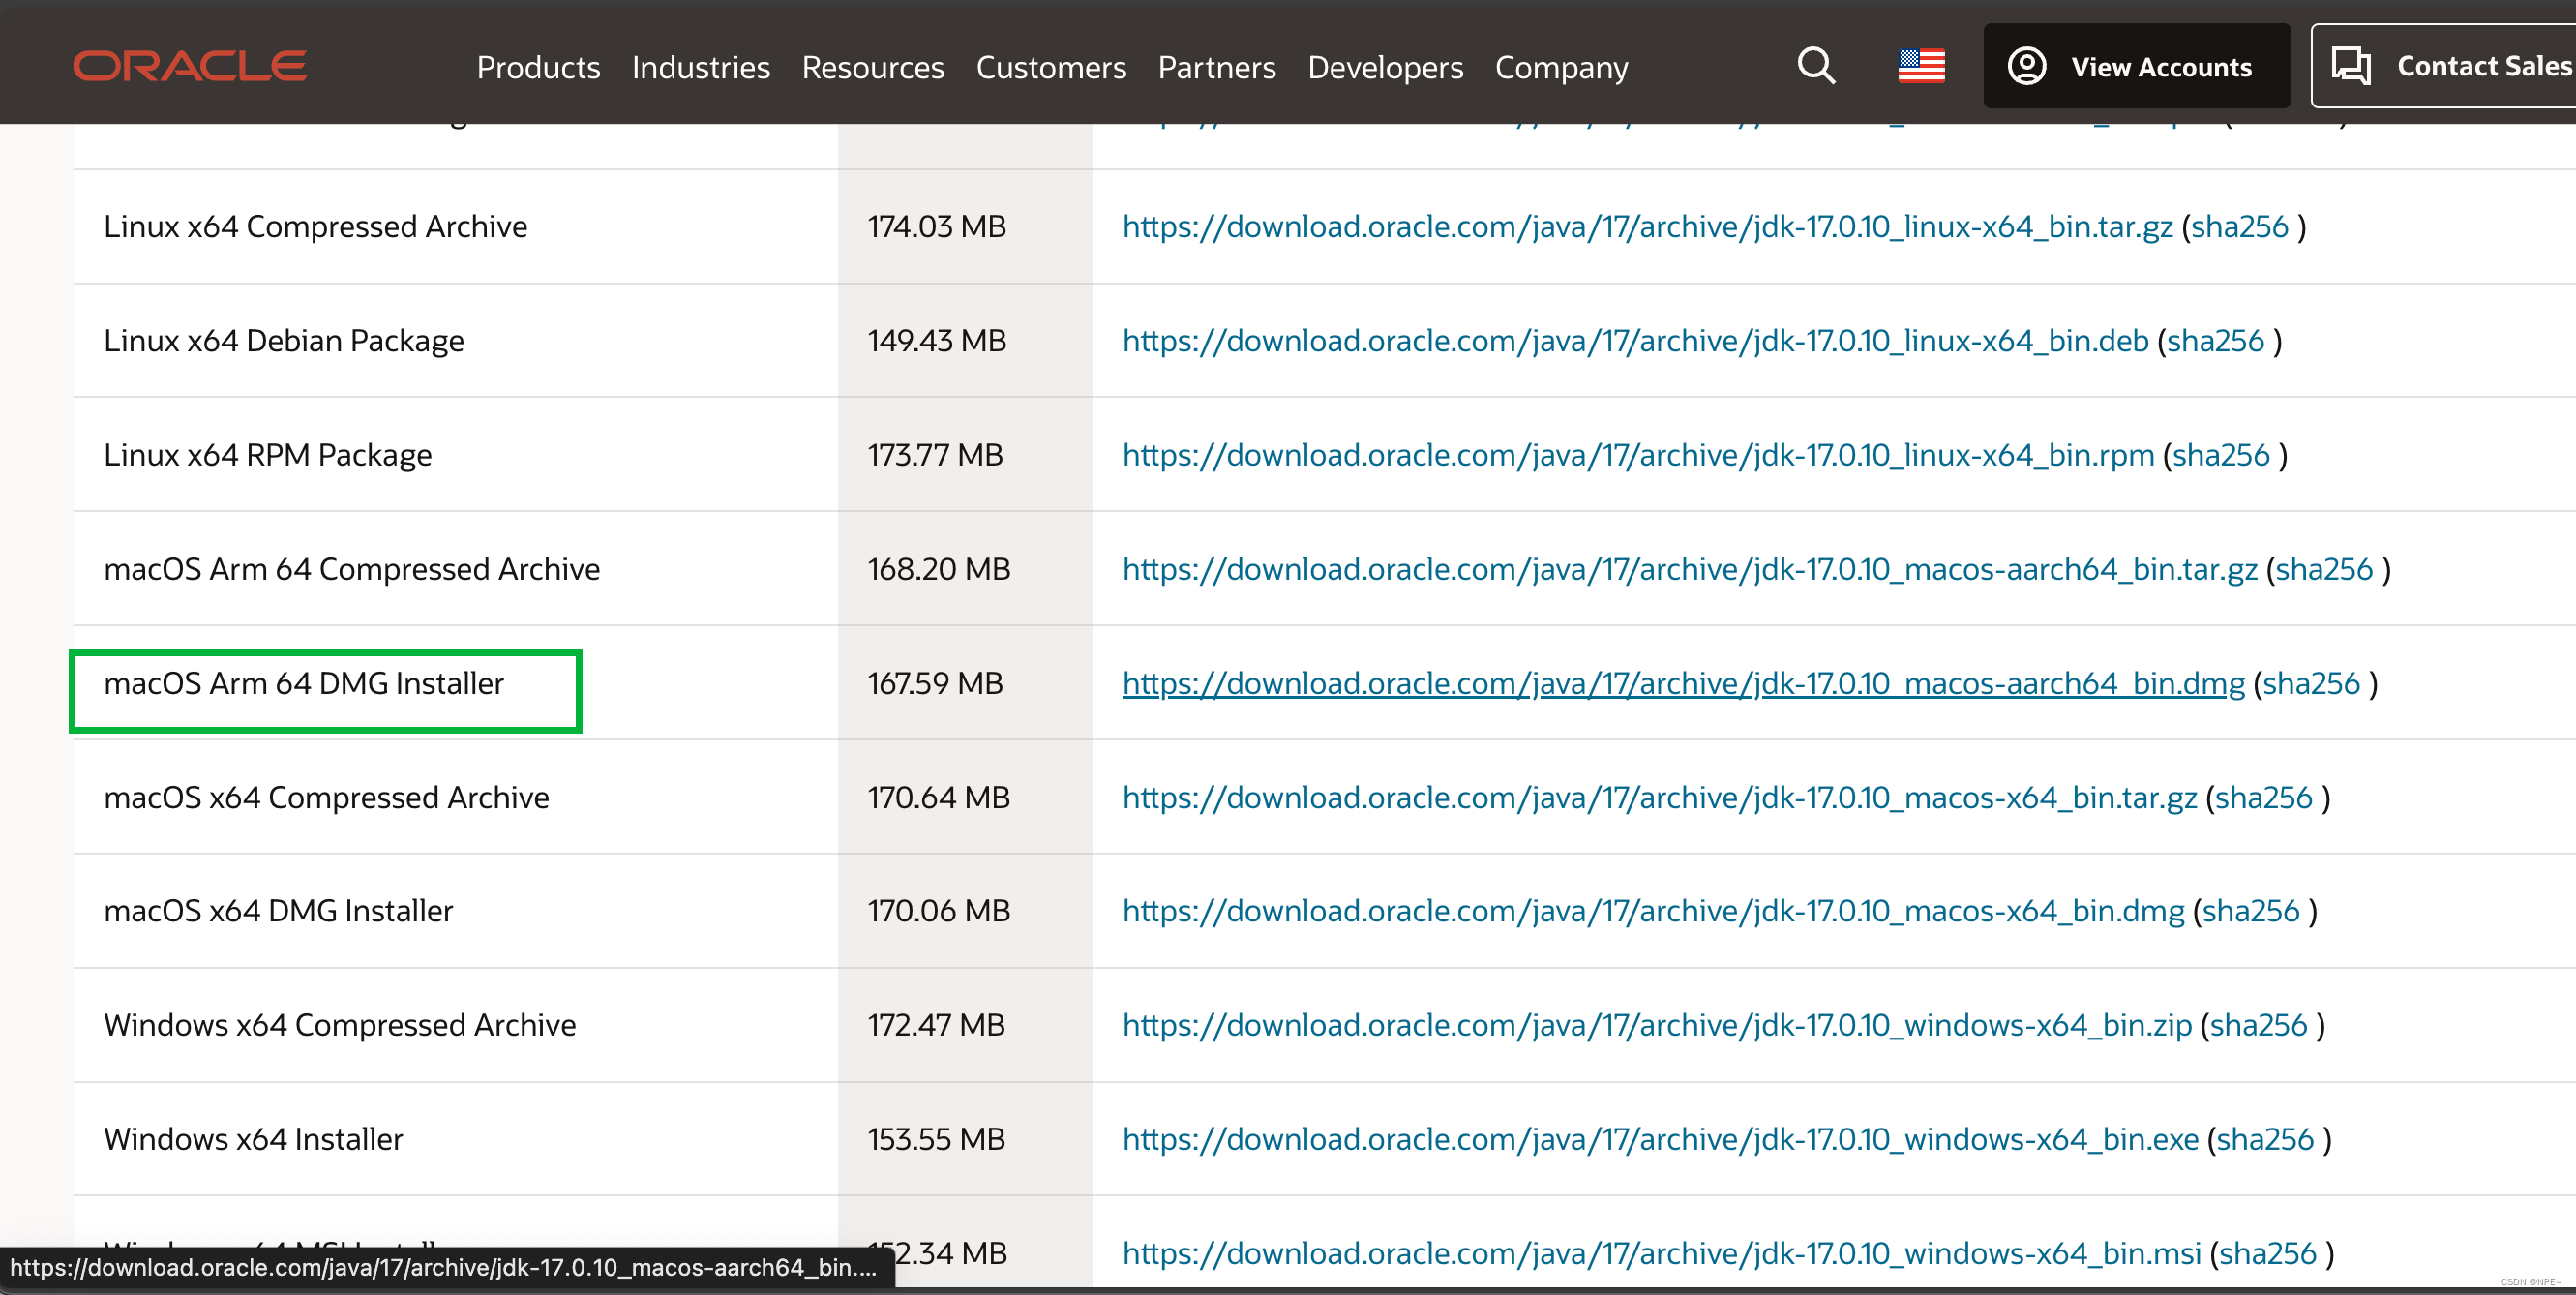Open sha256 for macOS Arm 64 tar.gz
2576x1295 pixels.
pos(2324,569)
